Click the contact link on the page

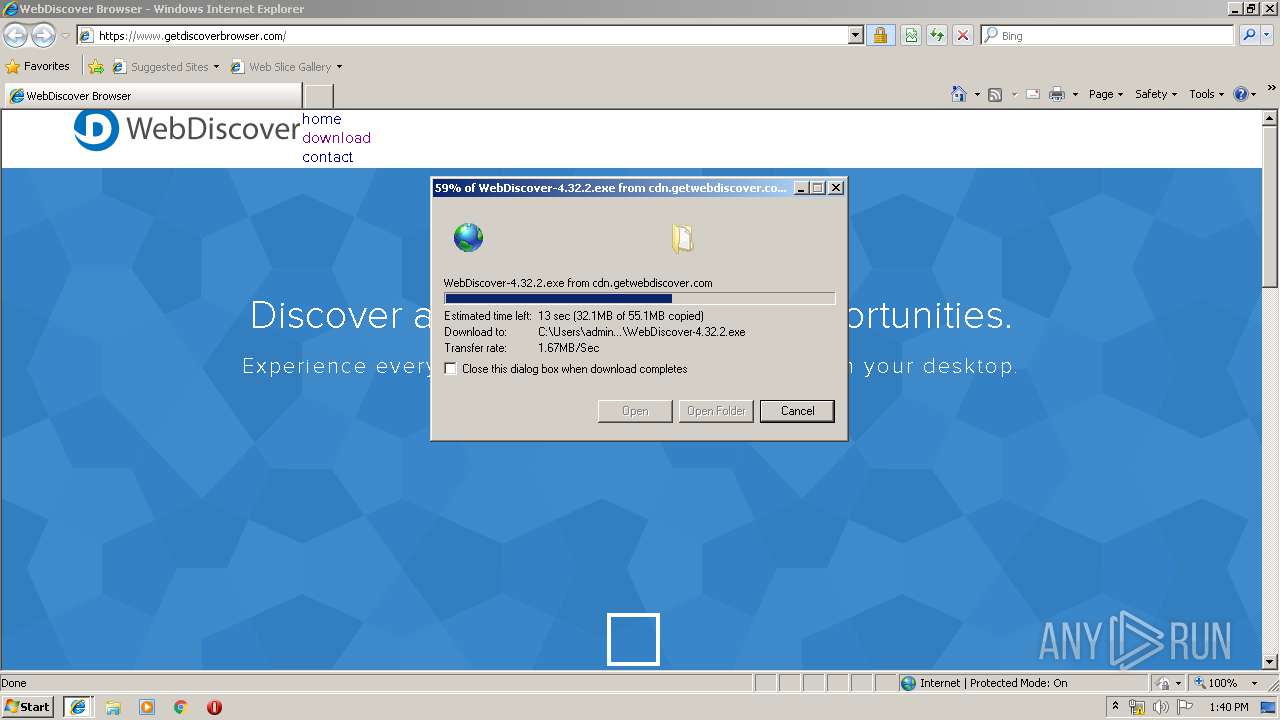(x=328, y=157)
